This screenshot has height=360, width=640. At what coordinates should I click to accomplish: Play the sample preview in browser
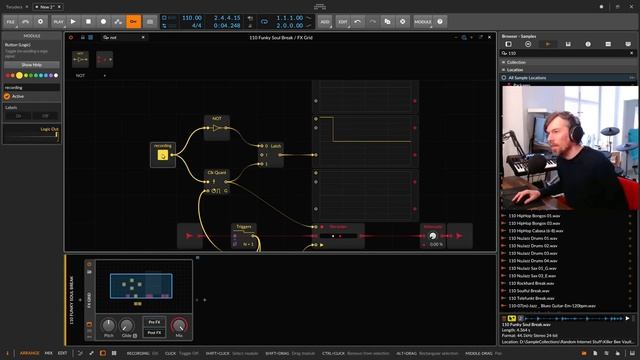pyautogui.click(x=627, y=318)
